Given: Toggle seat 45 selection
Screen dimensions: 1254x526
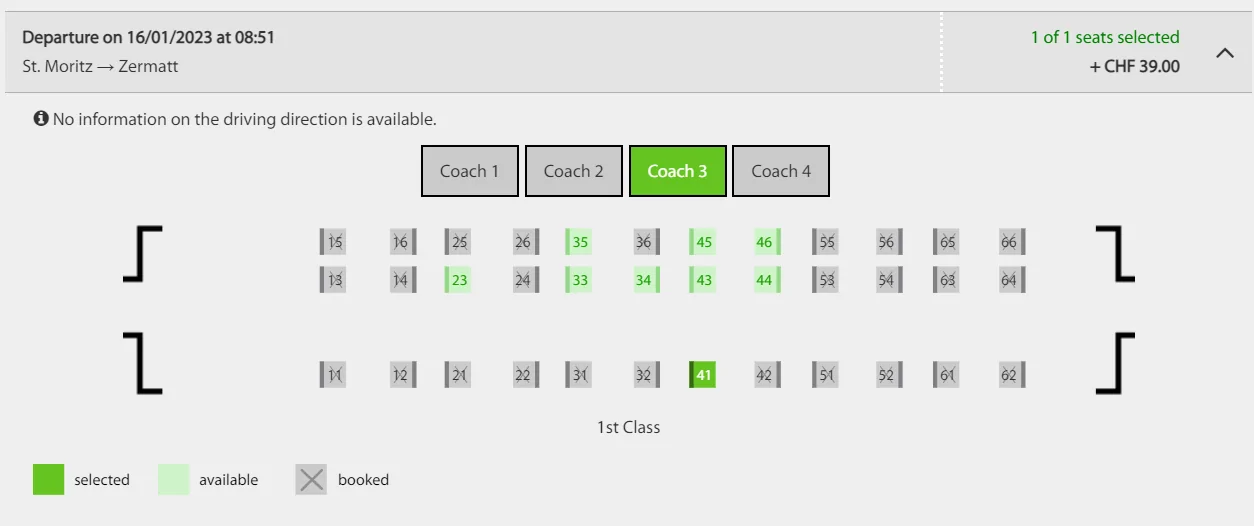Looking at the screenshot, I should pos(703,242).
